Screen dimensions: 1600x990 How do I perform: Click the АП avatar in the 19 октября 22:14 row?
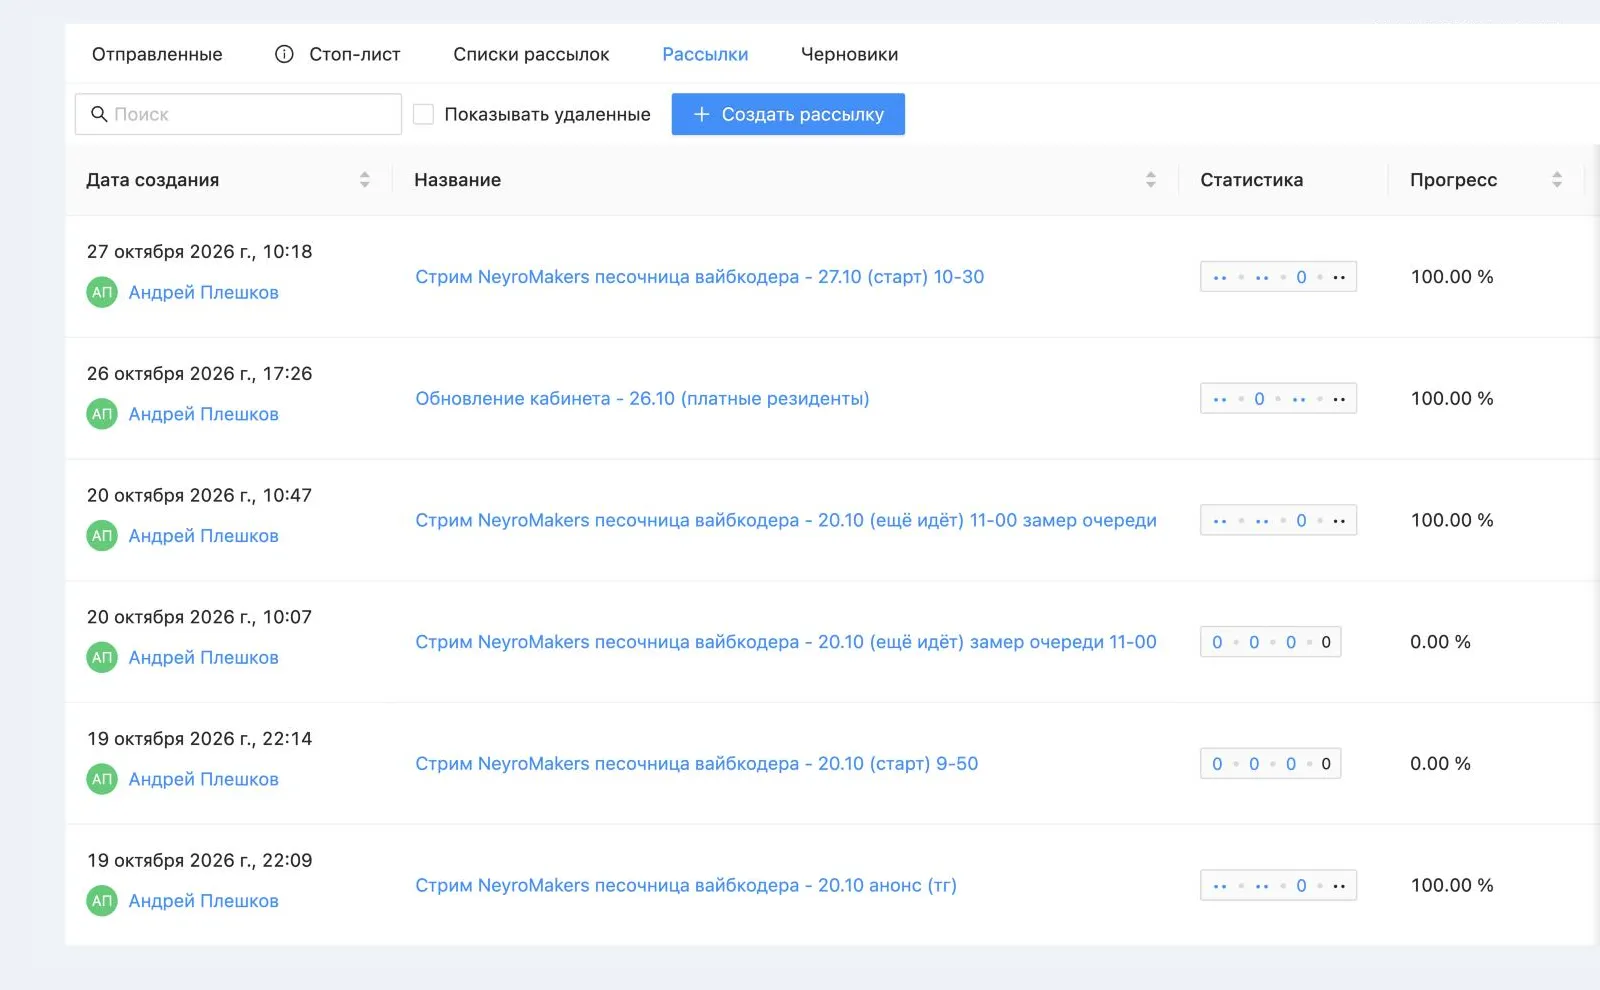(x=102, y=779)
